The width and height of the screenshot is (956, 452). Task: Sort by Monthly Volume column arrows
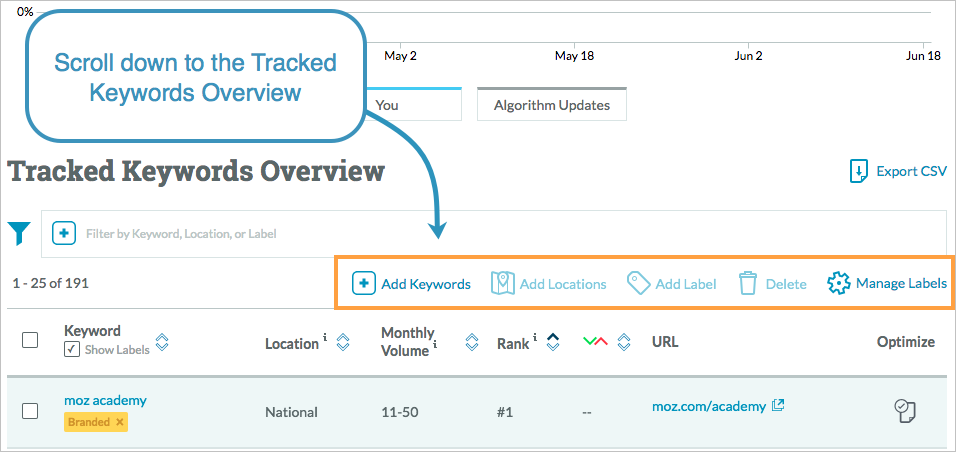point(471,342)
